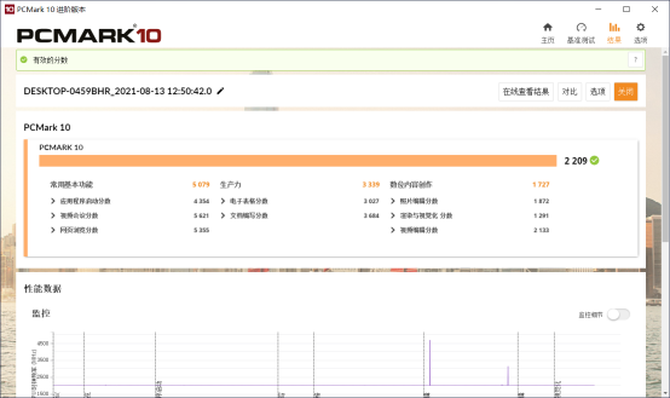This screenshot has height=398, width=670.
Task: Toggle the monitoring details switch
Action: tap(618, 315)
